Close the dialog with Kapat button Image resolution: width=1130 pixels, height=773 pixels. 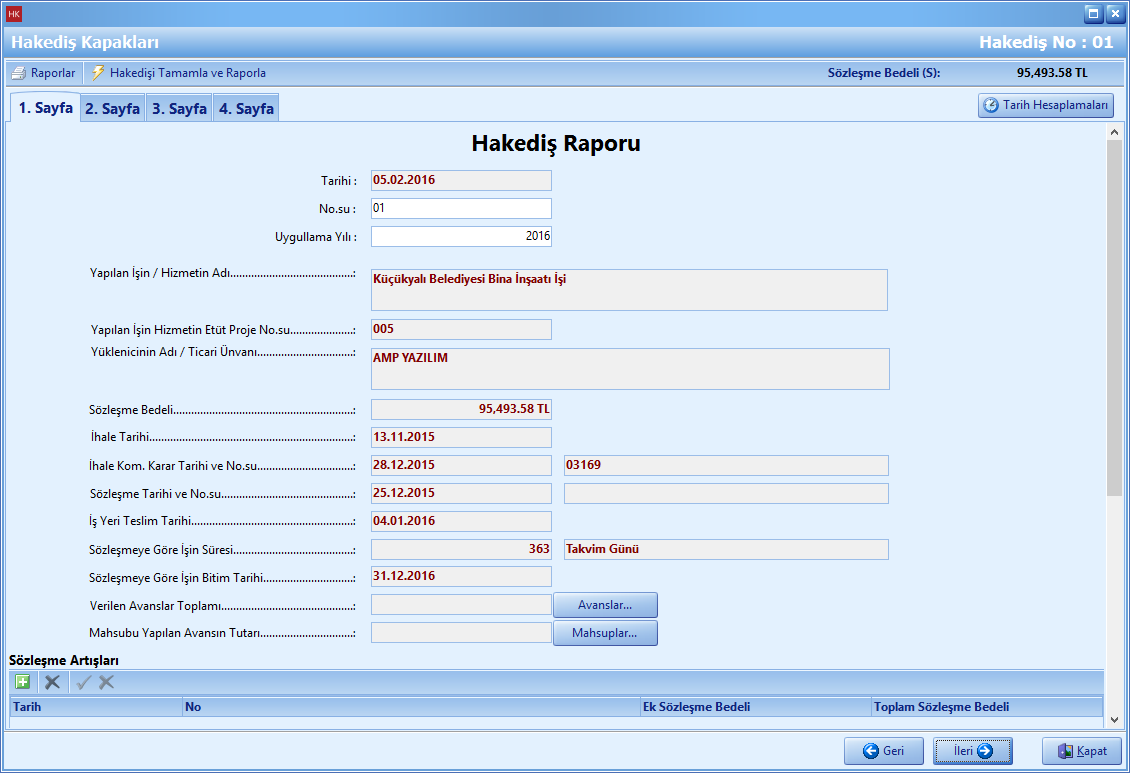(1081, 751)
